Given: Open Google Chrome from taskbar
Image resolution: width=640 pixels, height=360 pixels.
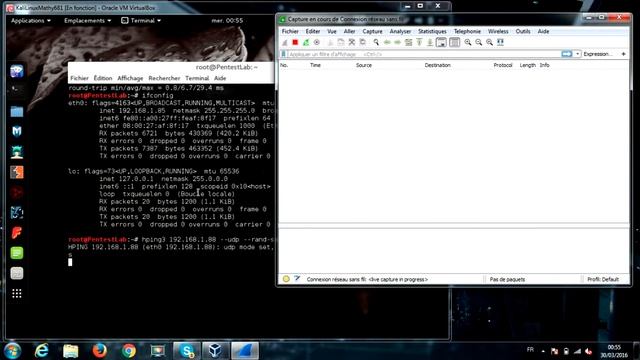Looking at the screenshot, I should tap(129, 351).
